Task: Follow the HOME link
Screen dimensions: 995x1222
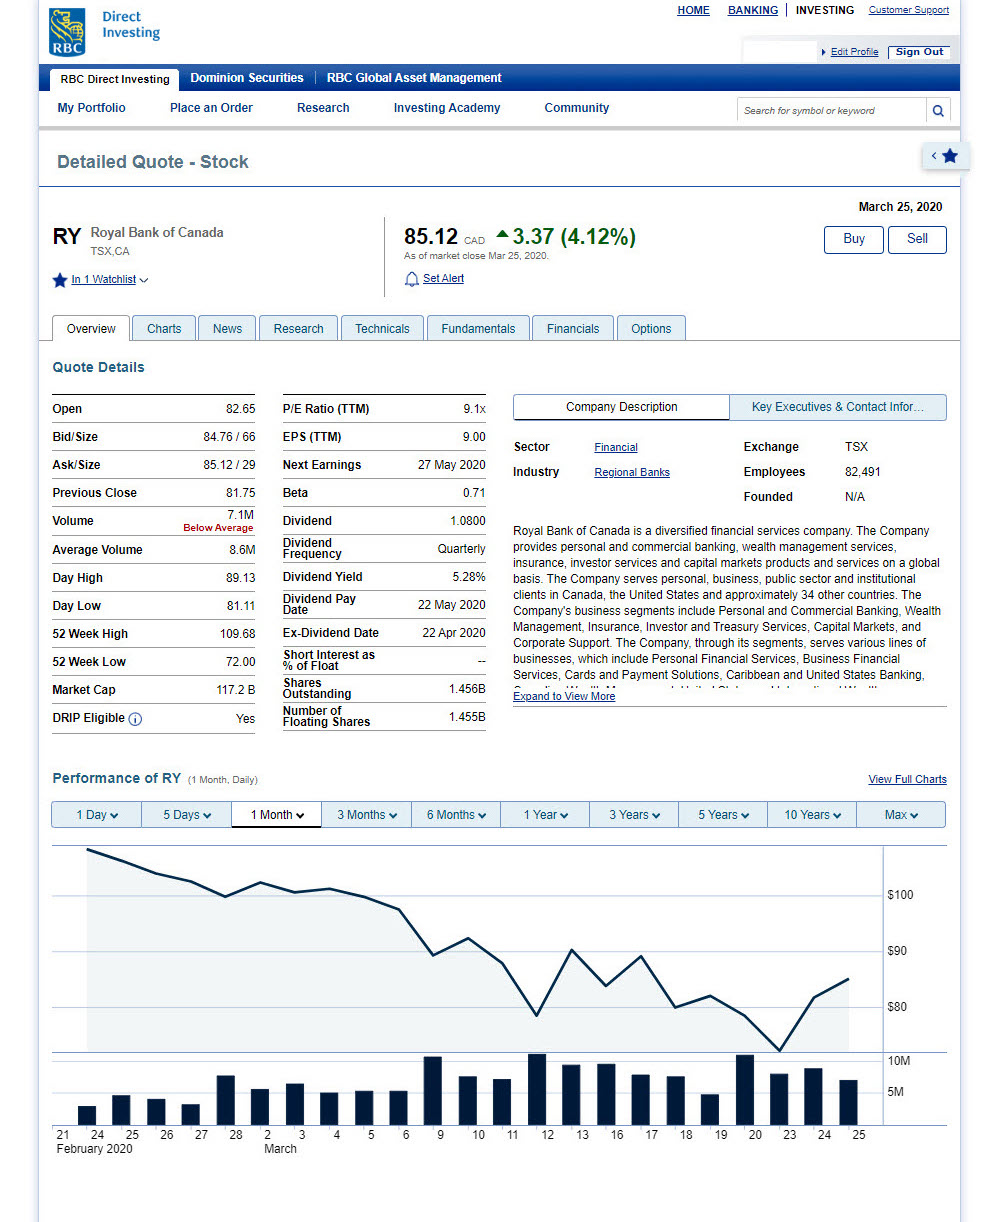Action: pyautogui.click(x=693, y=10)
